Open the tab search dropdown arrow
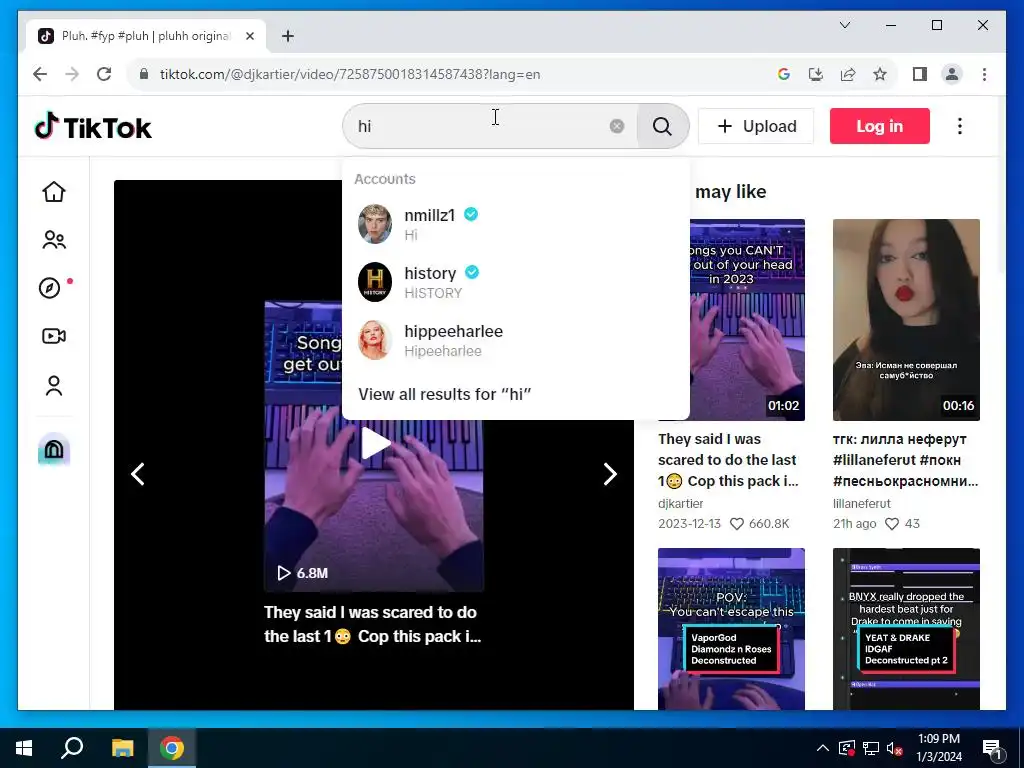This screenshot has width=1024, height=768. tap(844, 25)
